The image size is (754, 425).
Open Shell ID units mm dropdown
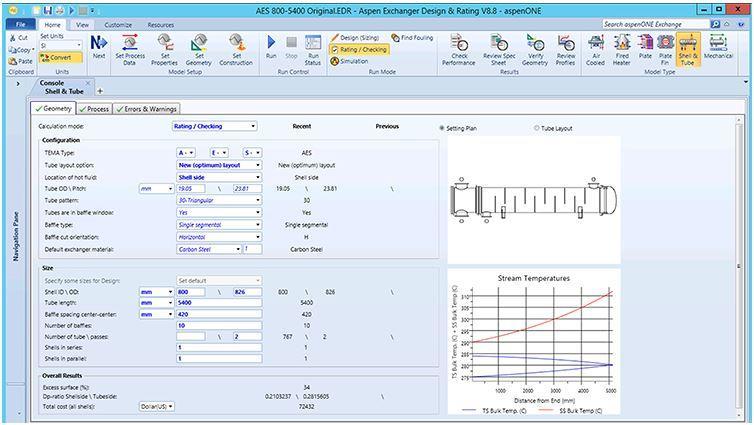156,292
